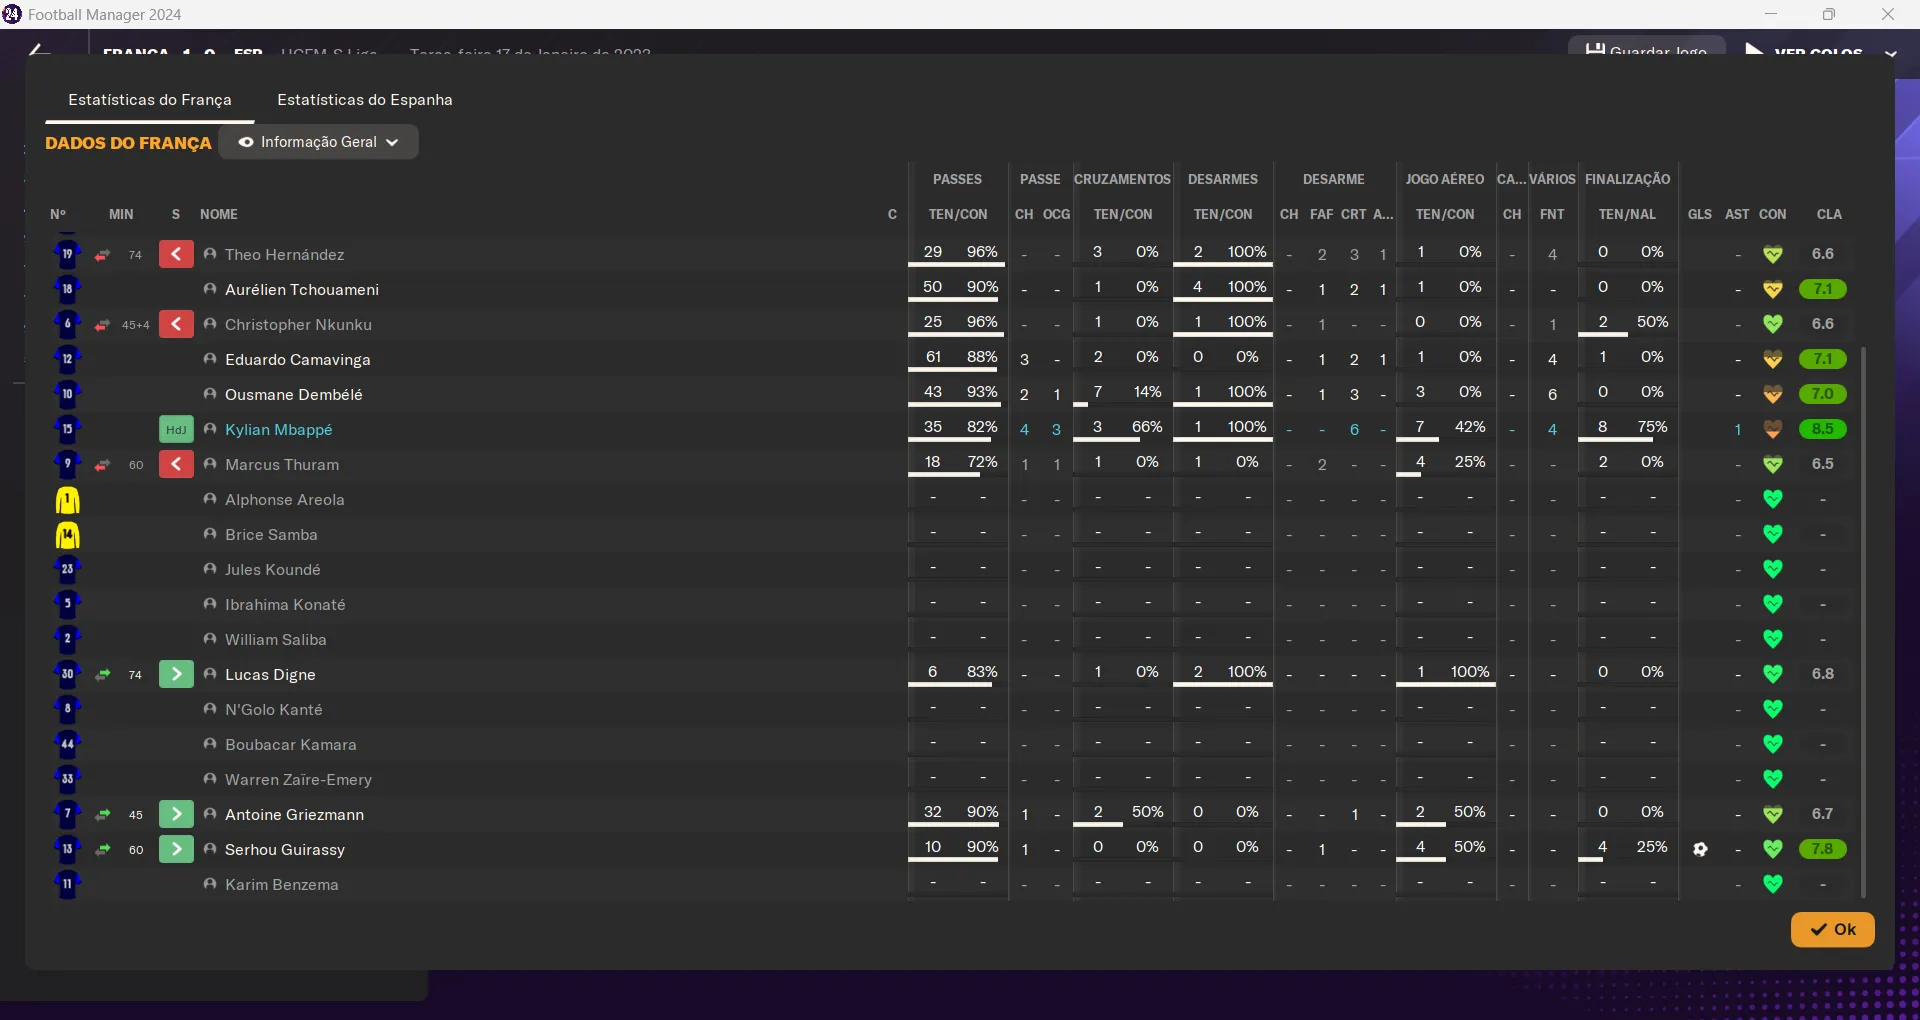Open Theo Hernández player name
Screen dimensions: 1920x1020
(x=285, y=255)
